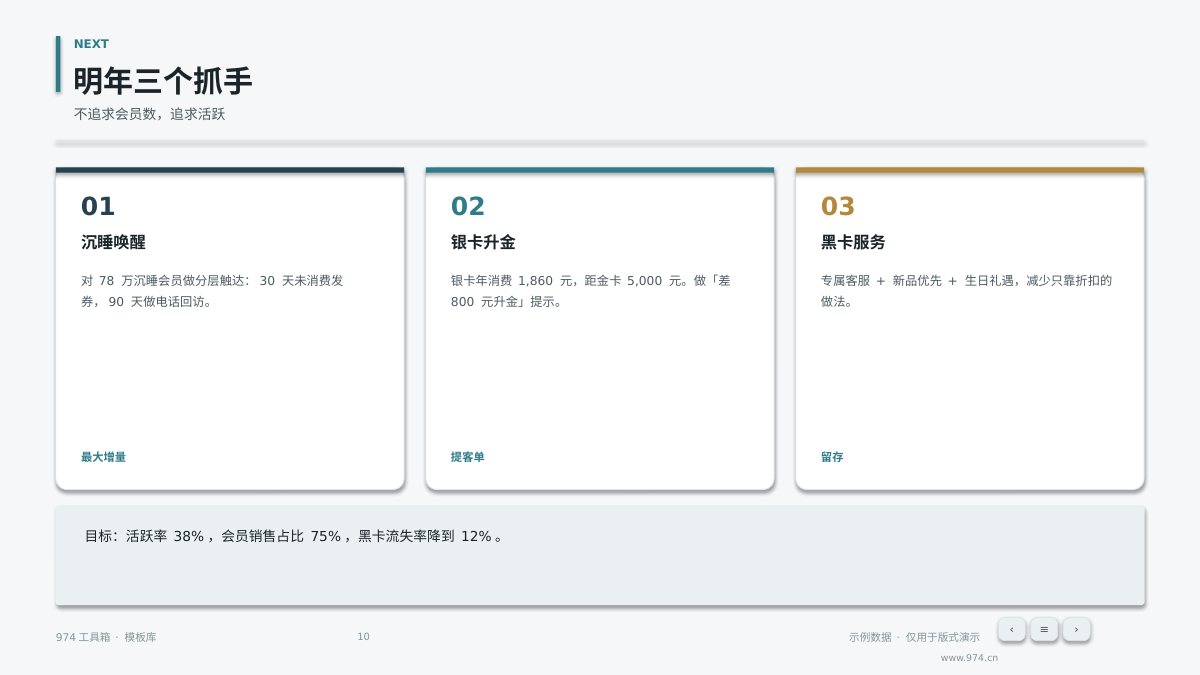Click the 提客单 tag
Viewport: 1200px width, 675px height.
tap(467, 457)
